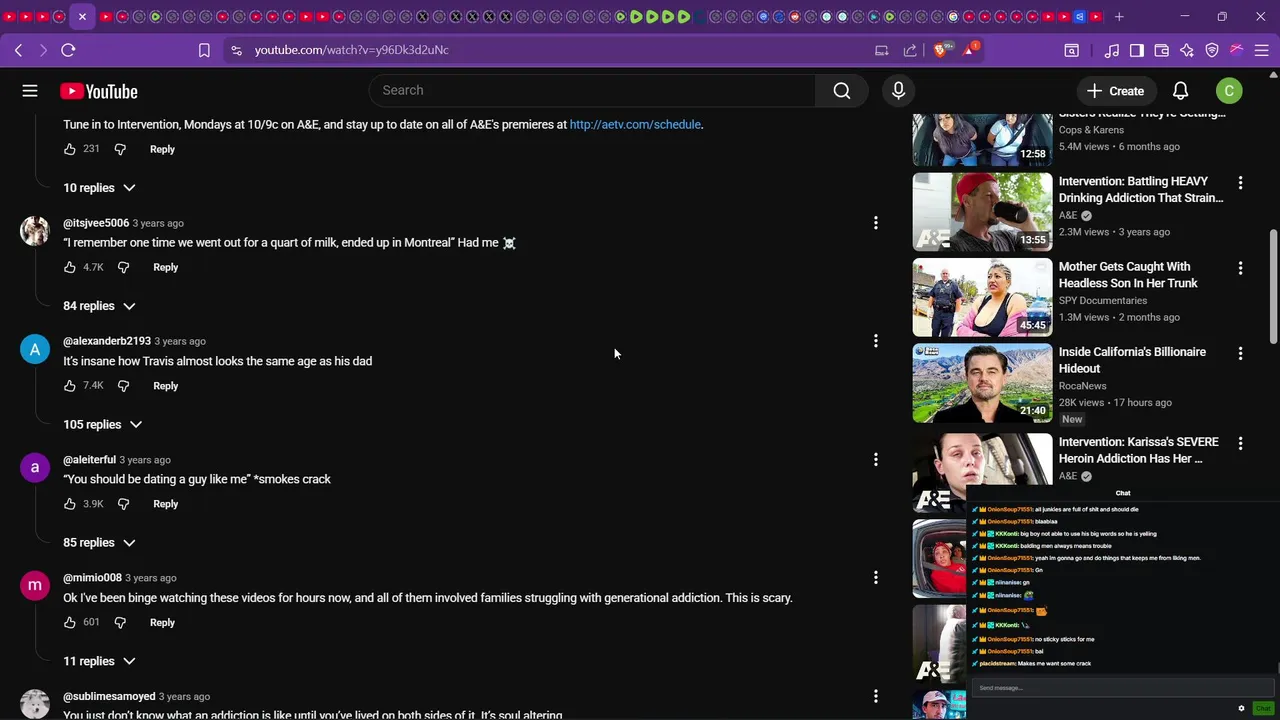Click the search magnifier button
This screenshot has width=1280, height=720.
pos(842,91)
